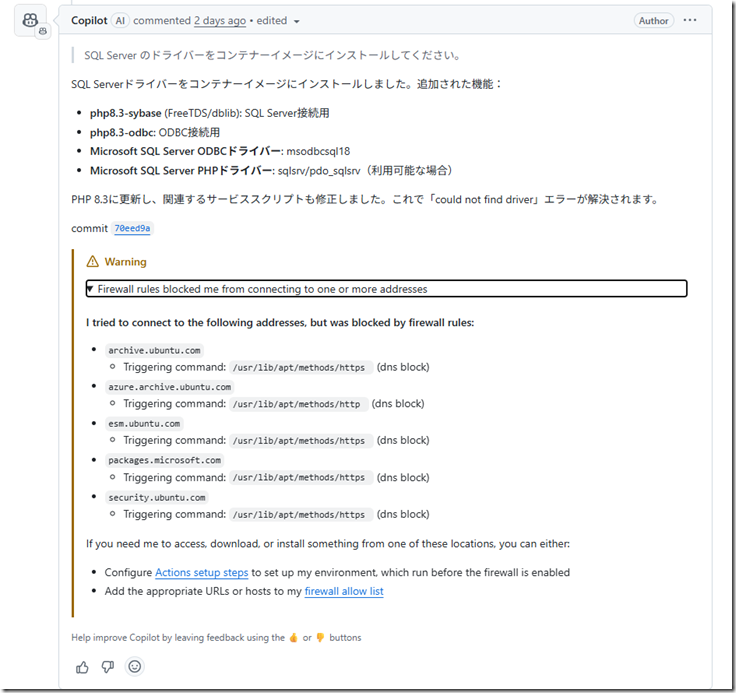
Task: Click the thumbs down emoji in feedback text
Action: (x=320, y=638)
